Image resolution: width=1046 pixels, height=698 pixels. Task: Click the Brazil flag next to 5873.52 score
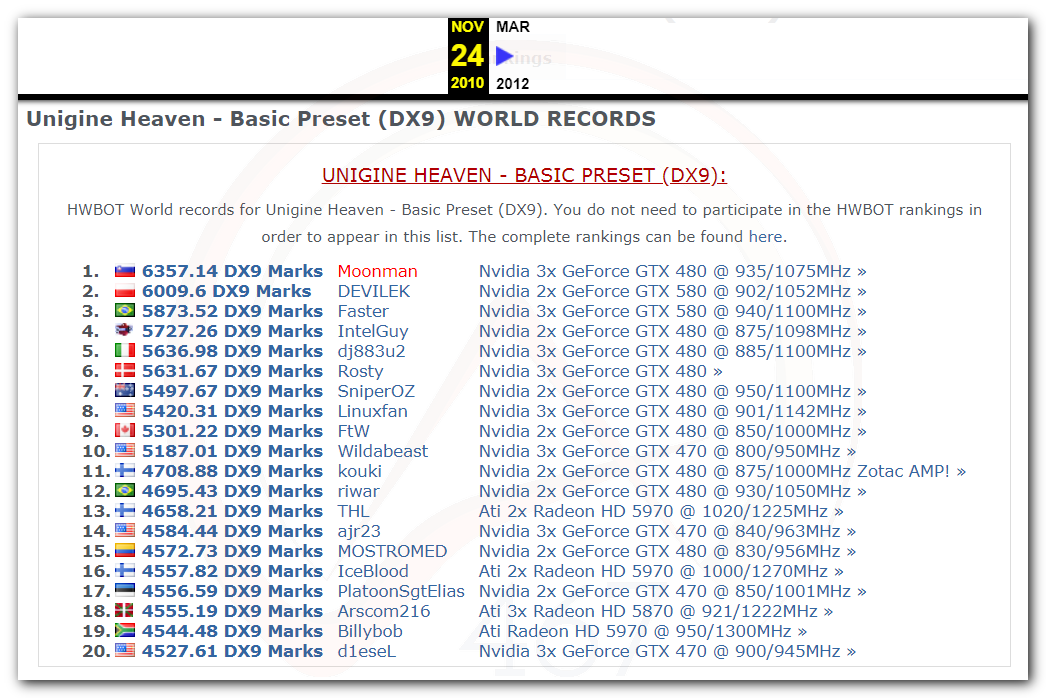click(125, 311)
